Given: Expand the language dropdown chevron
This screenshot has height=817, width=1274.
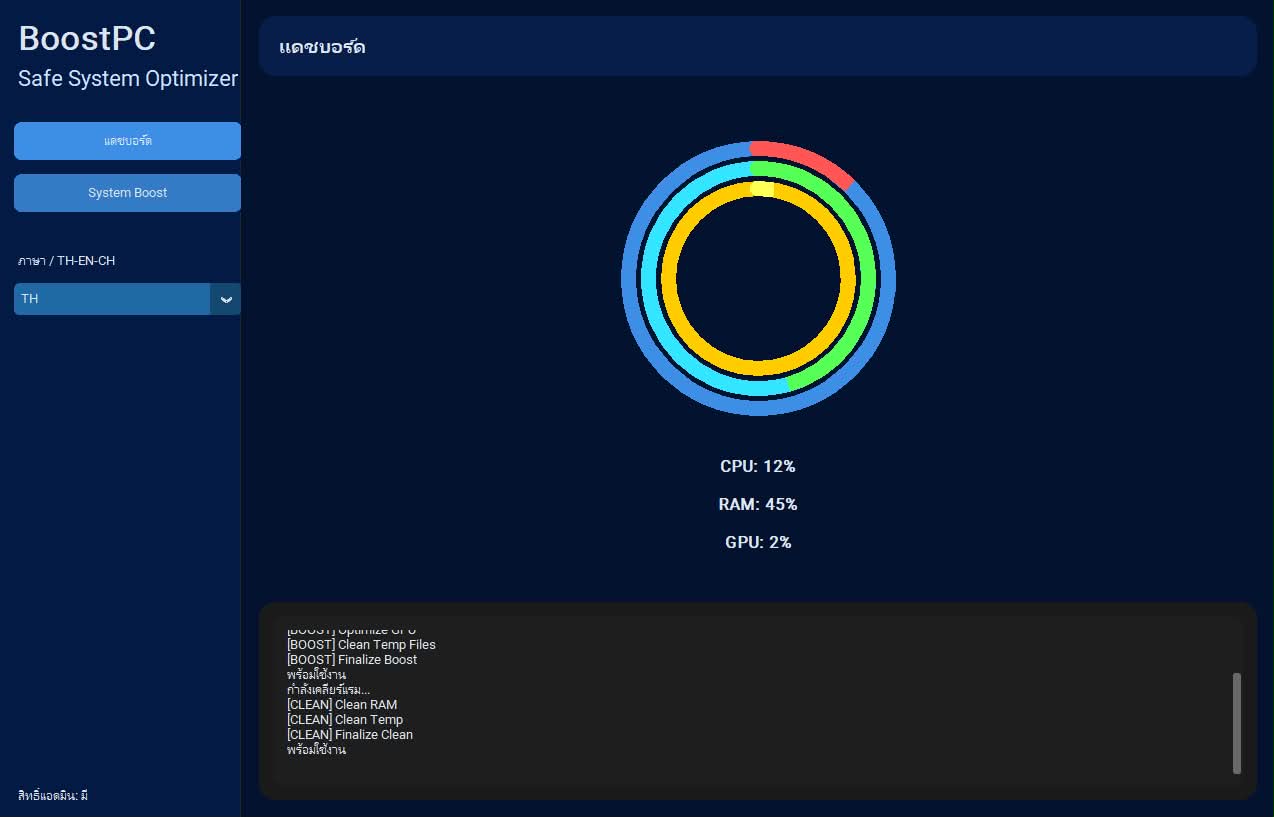Looking at the screenshot, I should tap(226, 299).
